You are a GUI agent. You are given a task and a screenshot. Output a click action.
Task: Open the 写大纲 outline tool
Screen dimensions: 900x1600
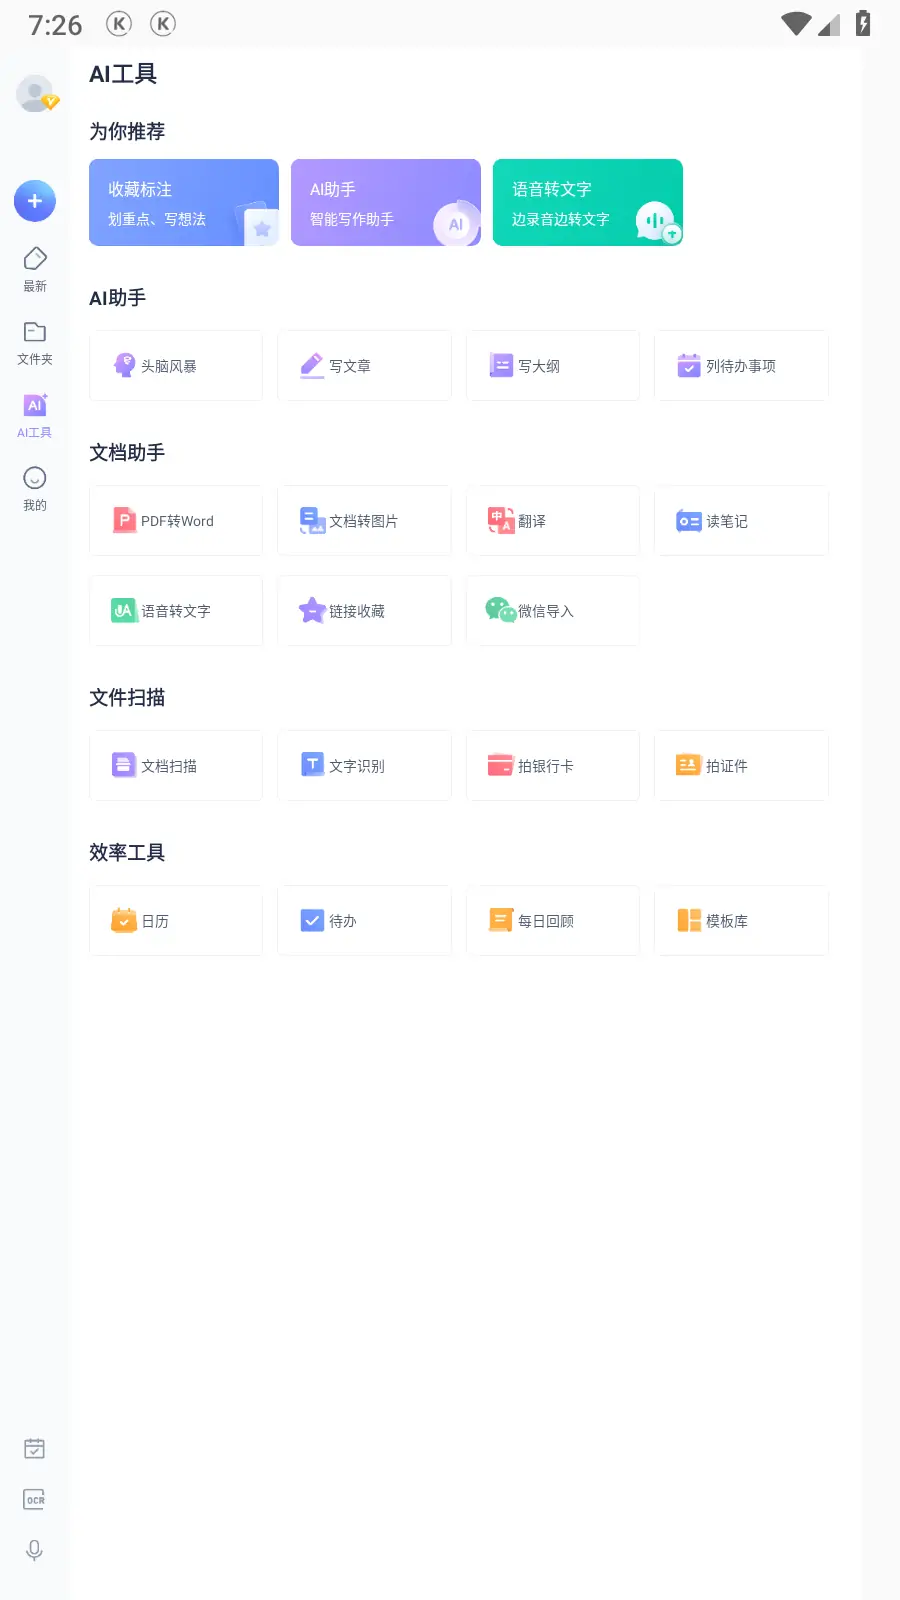(x=553, y=366)
